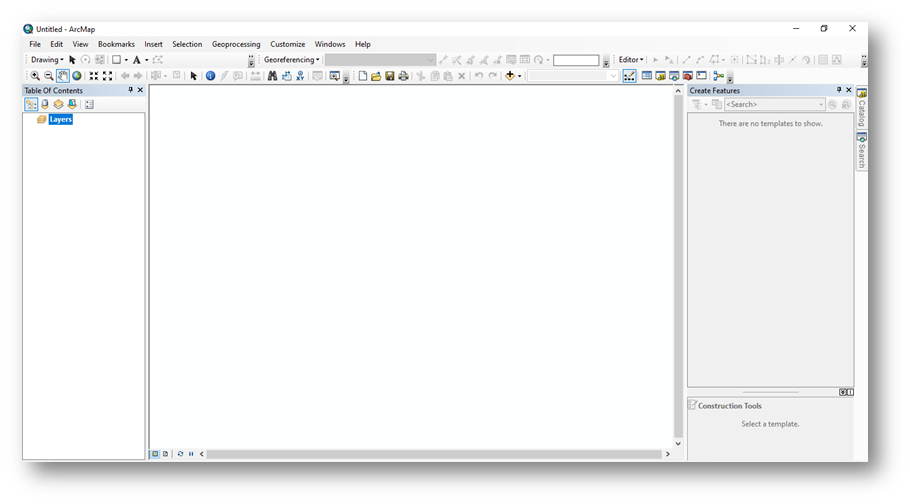Open the Catalog side tab
910x504 pixels.
pyautogui.click(x=862, y=108)
